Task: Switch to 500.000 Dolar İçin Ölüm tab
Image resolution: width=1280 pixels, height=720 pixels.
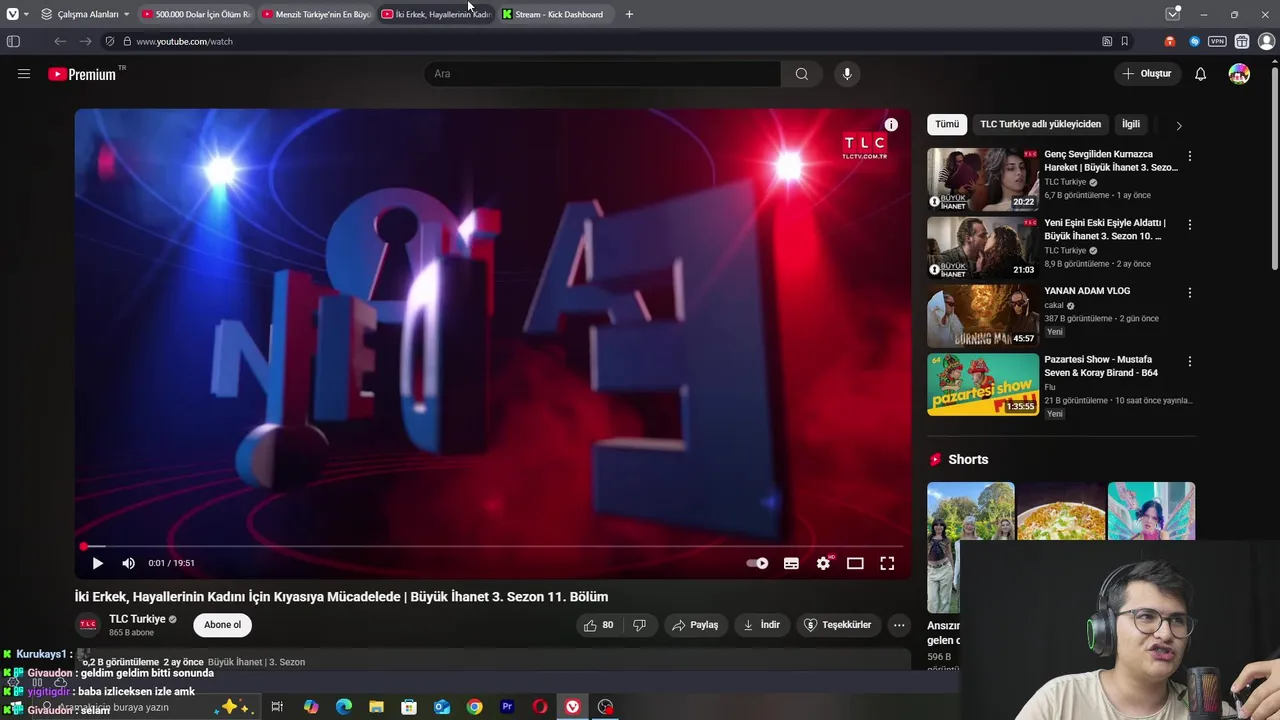Action: coord(196,14)
